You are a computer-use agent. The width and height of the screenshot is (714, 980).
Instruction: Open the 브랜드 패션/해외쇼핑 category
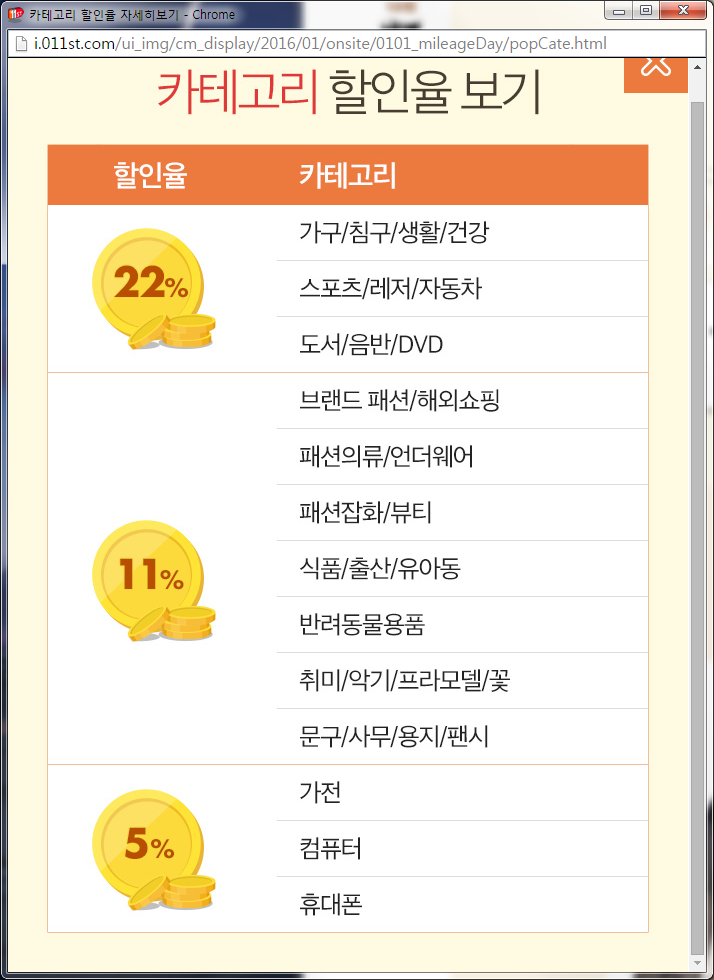click(x=399, y=401)
